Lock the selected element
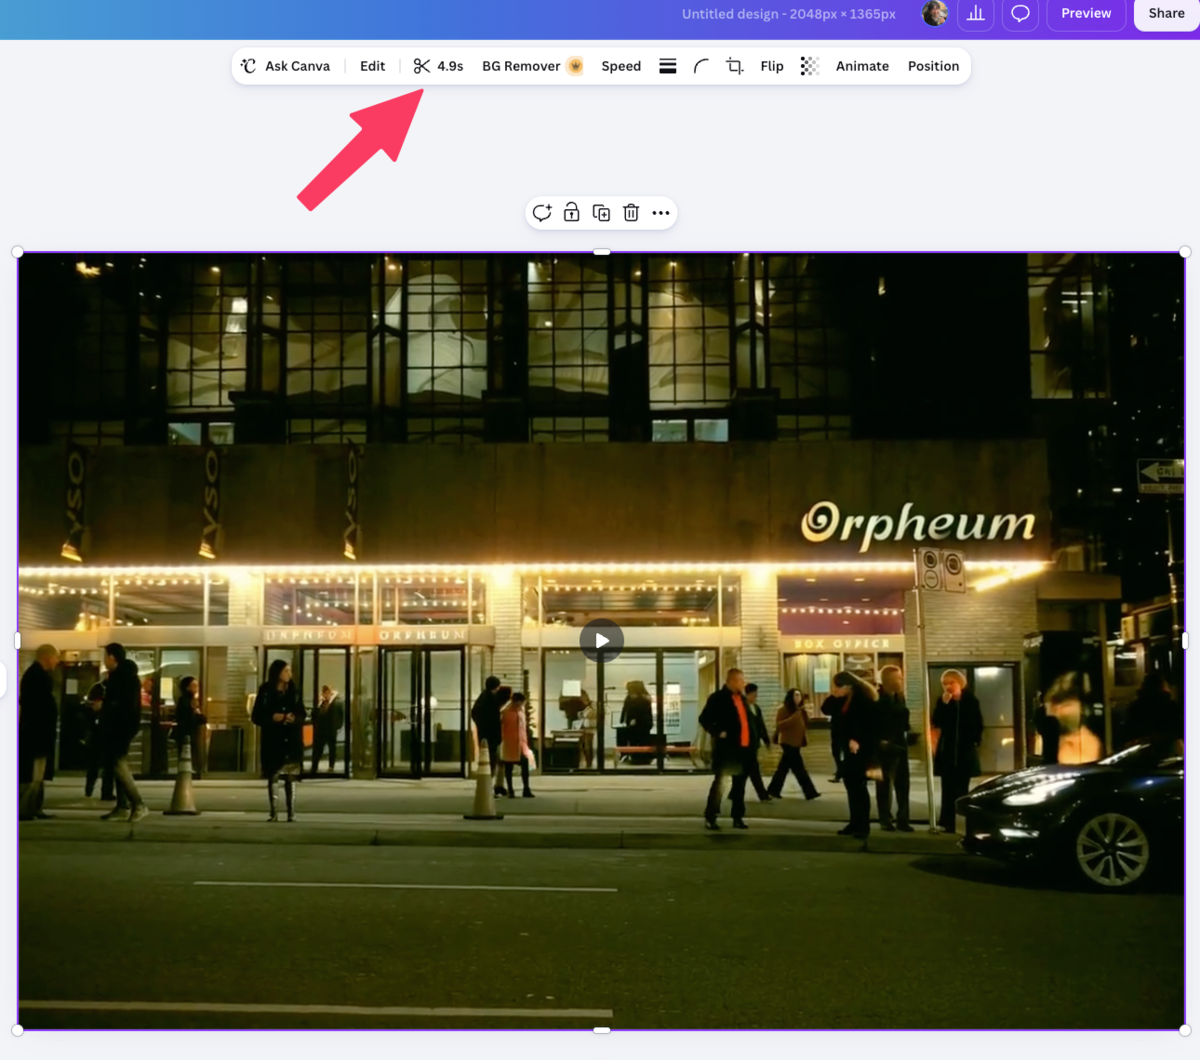Viewport: 1200px width, 1060px height. (571, 213)
